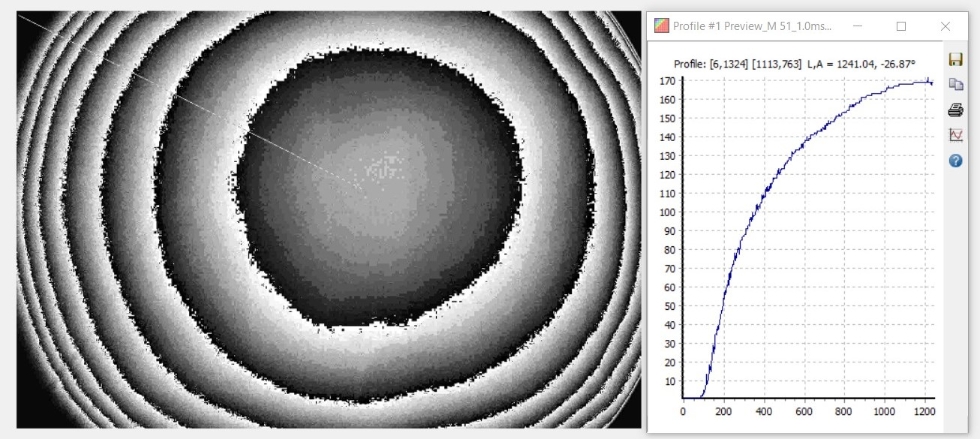Copy the profile plot to clipboard
This screenshot has width=980, height=439.
coord(955,84)
